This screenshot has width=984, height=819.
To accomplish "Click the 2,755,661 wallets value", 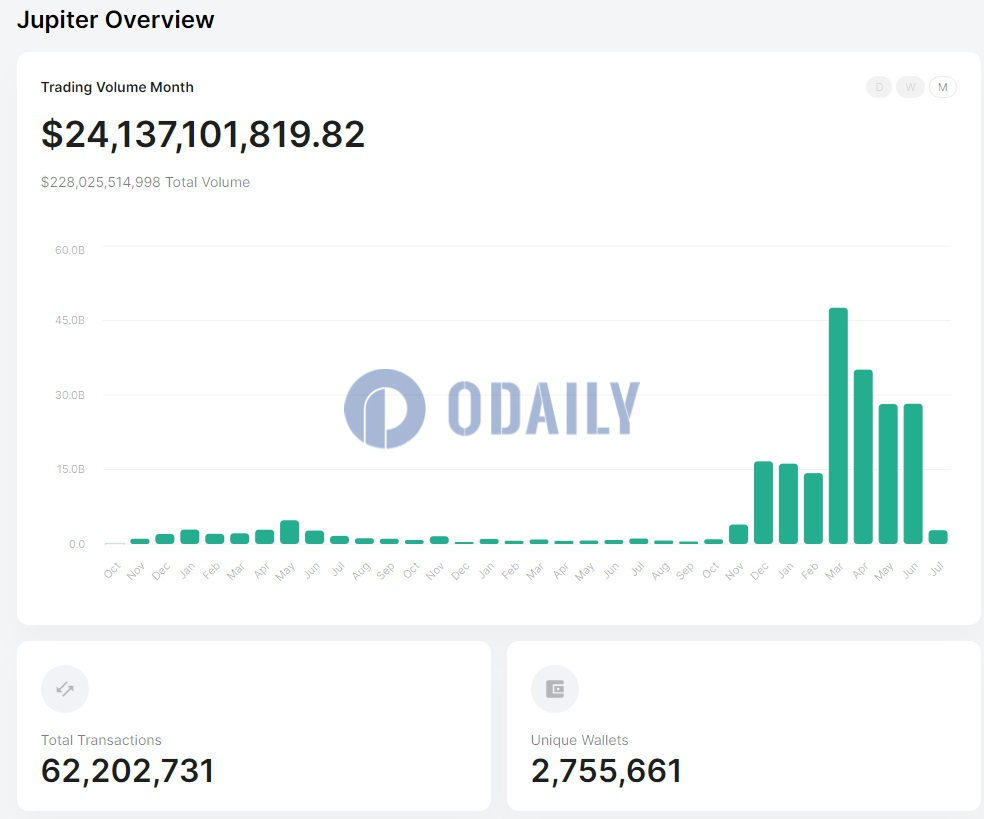I will [x=606, y=771].
